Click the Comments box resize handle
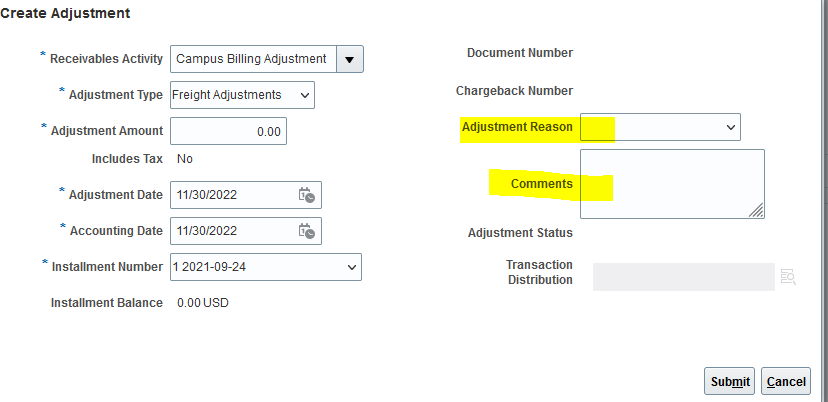828x402 pixels. point(756,210)
